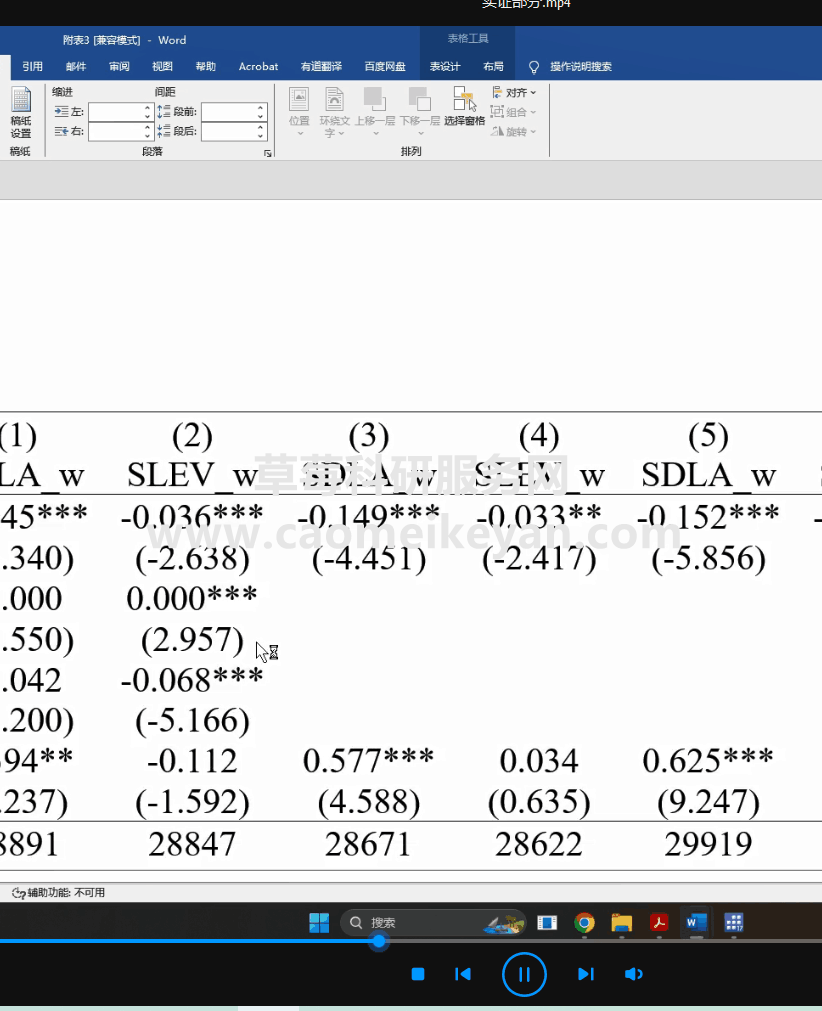Open the 稿纸设置 manuscript paper settings
The height and width of the screenshot is (1011, 822).
point(21,113)
